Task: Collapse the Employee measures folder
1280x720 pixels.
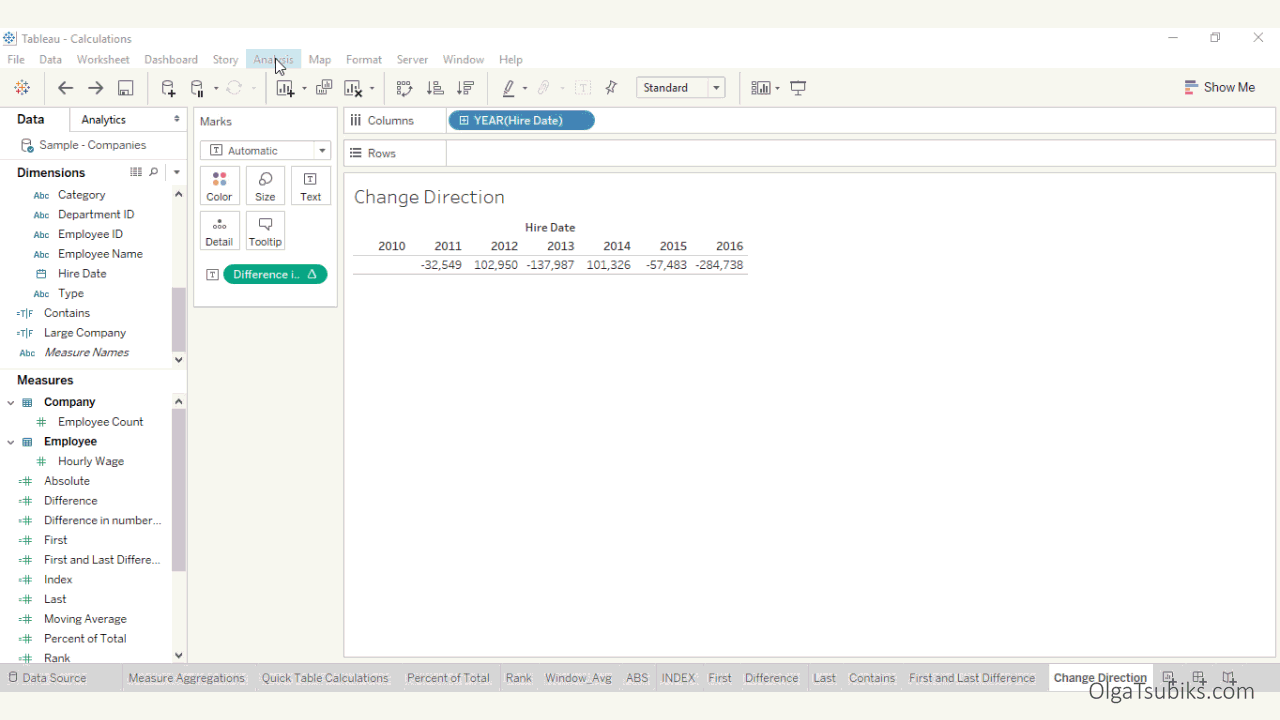Action: (x=11, y=442)
